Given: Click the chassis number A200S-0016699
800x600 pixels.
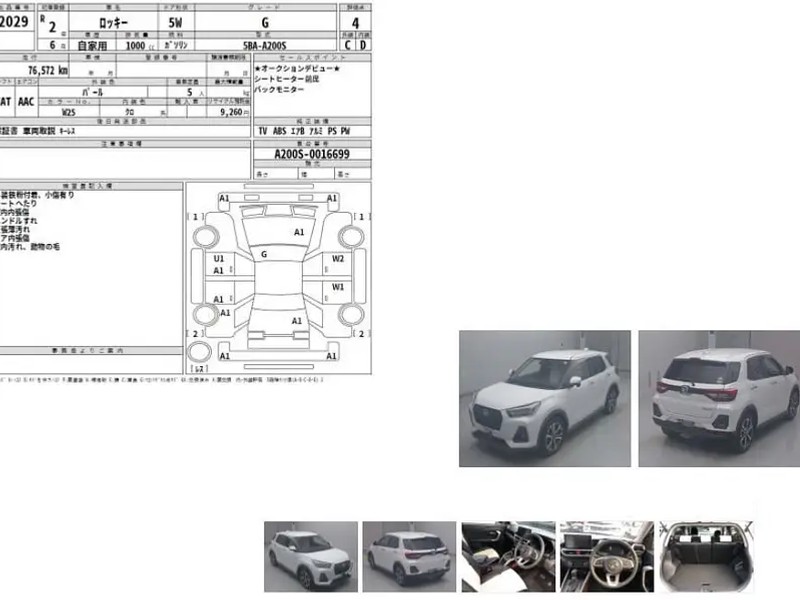Looking at the screenshot, I should point(312,155).
